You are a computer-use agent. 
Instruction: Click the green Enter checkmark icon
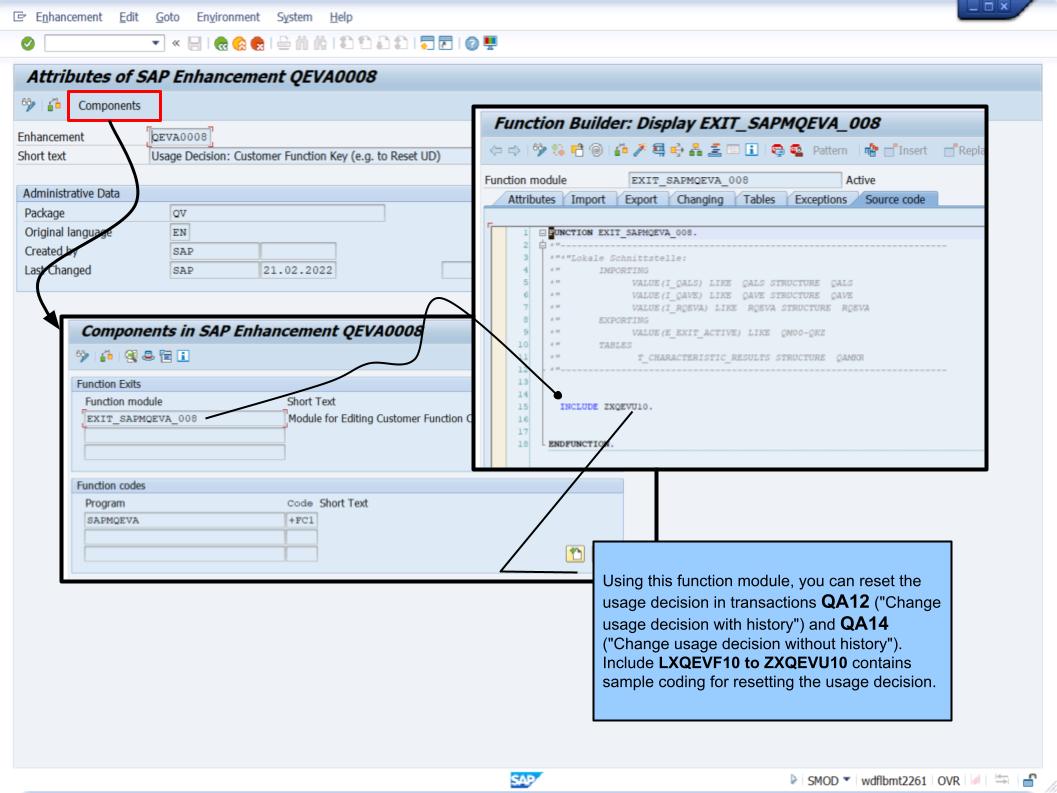(28, 44)
